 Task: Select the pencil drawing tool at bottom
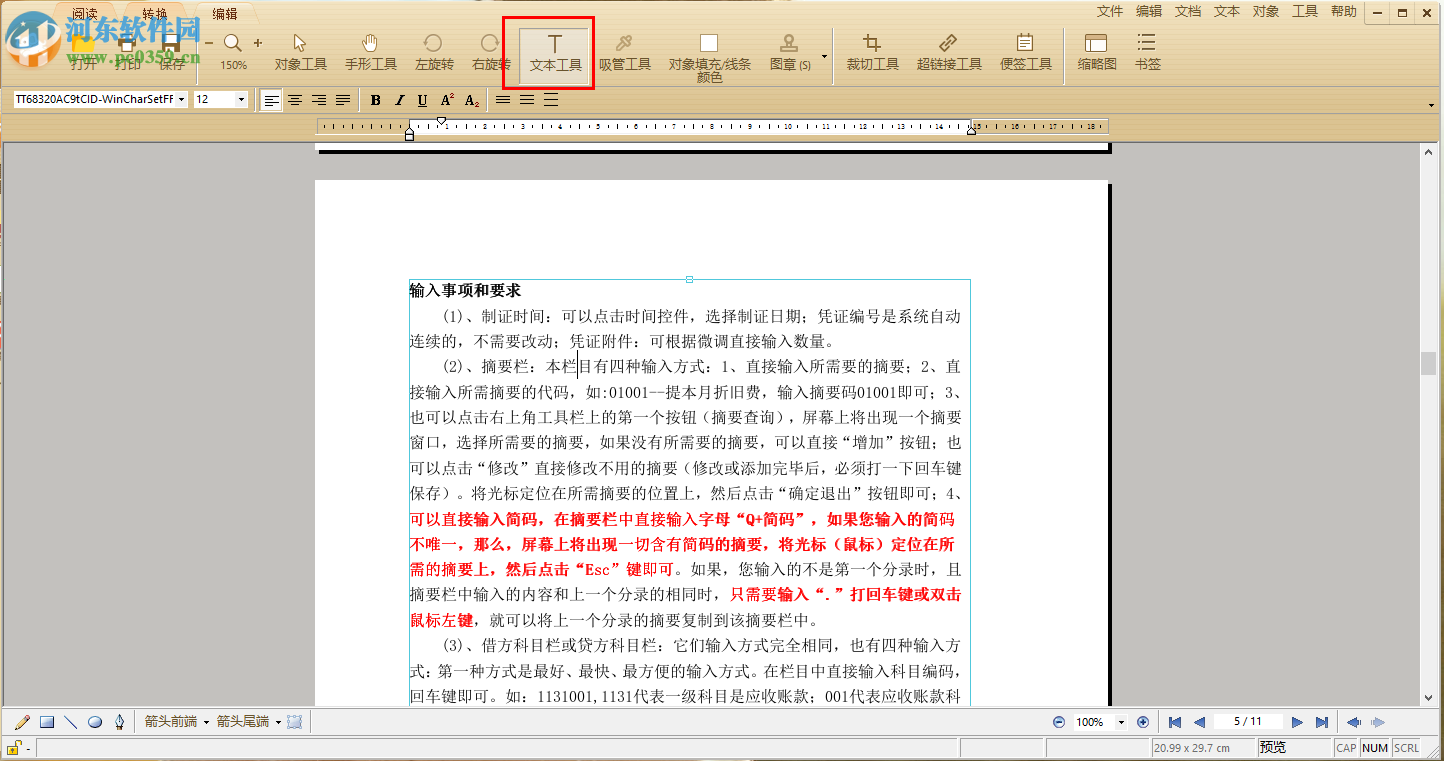21,721
